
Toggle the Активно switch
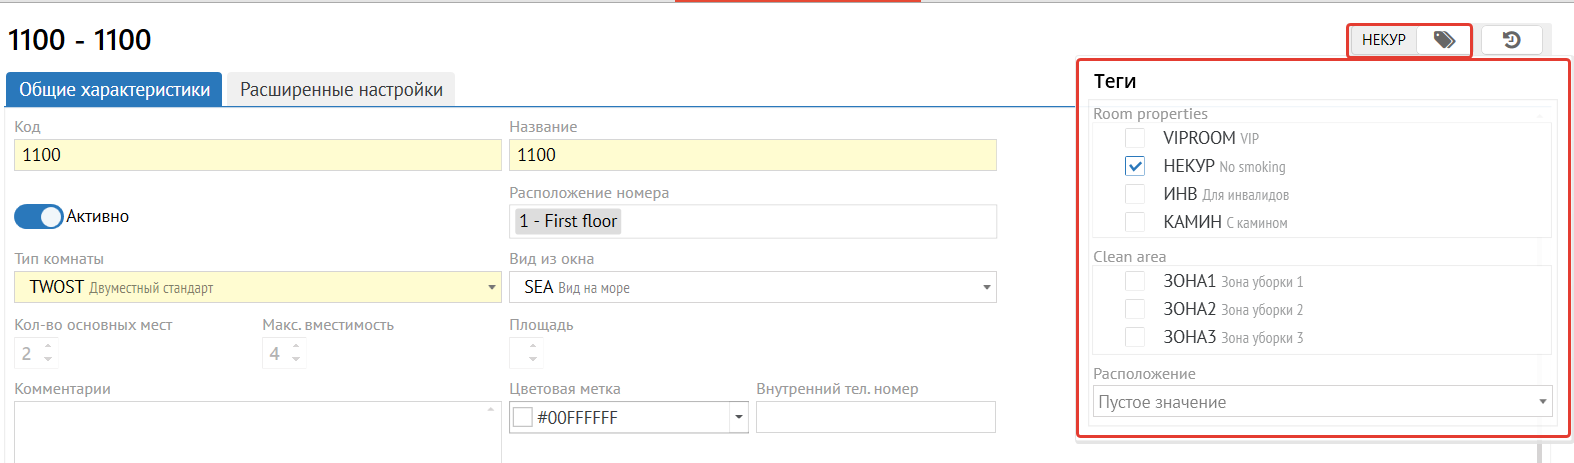pyautogui.click(x=39, y=217)
